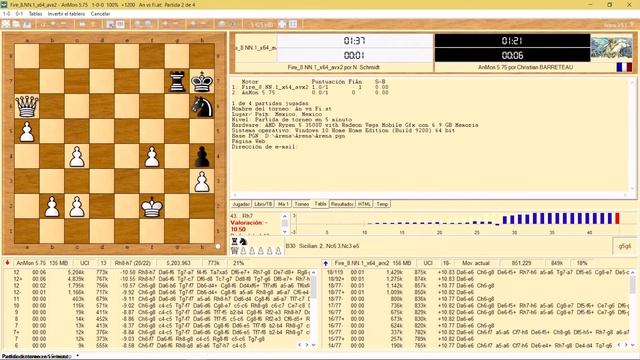
Task: Click the red down arrow beside AnMon 5.75 engine
Action: [x=7, y=263]
